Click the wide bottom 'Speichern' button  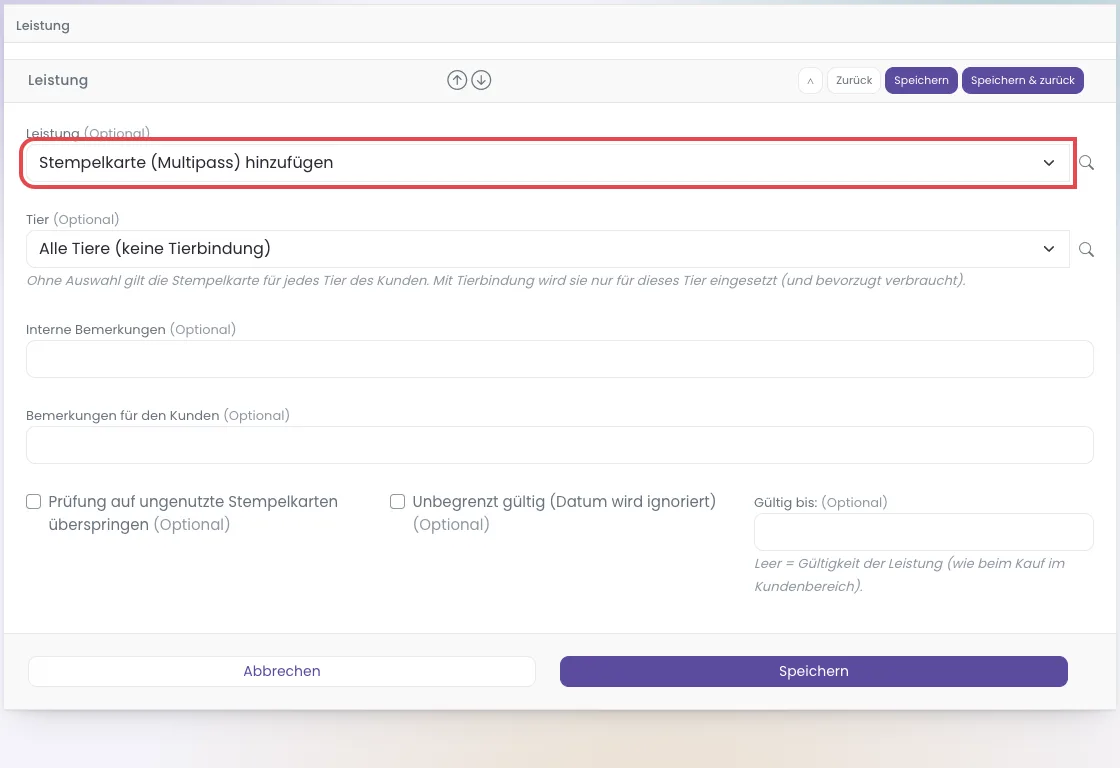[814, 672]
